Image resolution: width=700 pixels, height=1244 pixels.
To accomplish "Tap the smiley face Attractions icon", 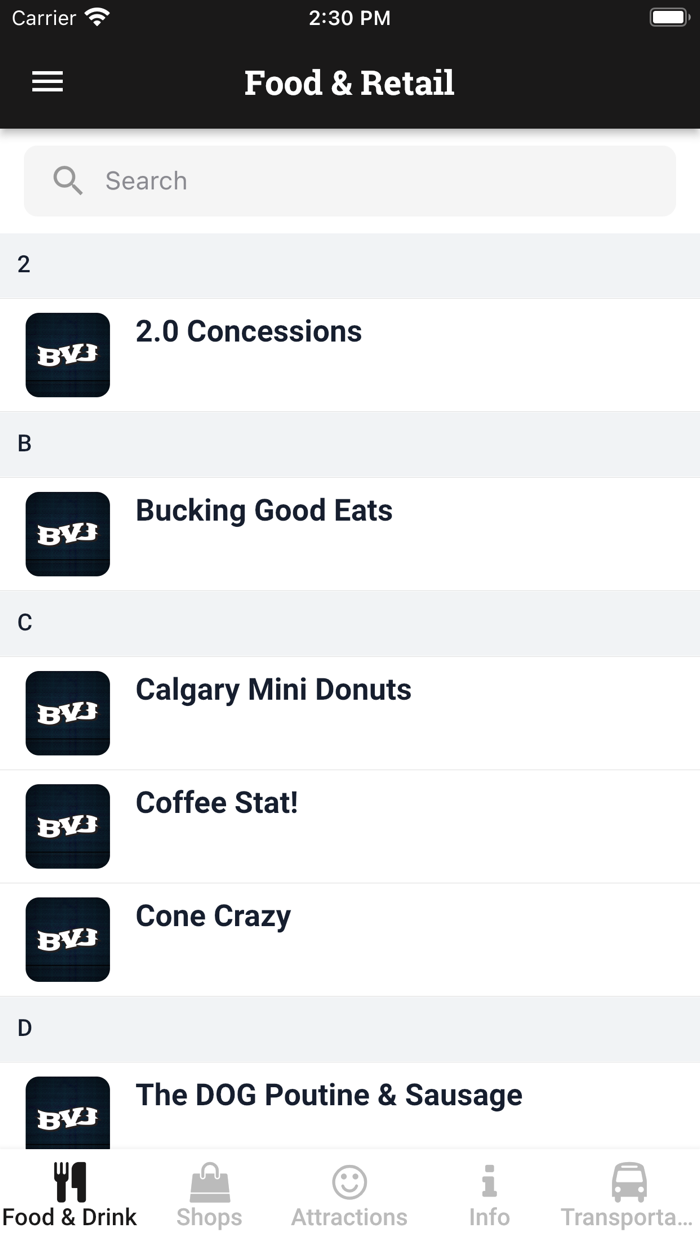I will [349, 1179].
